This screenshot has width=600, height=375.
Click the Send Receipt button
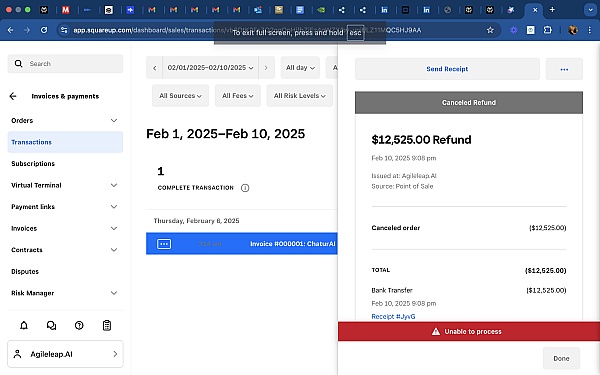(447, 69)
